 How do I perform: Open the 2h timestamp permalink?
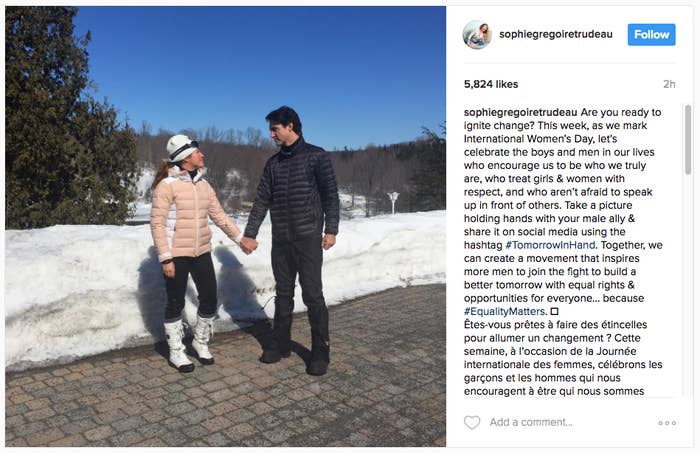[x=669, y=84]
